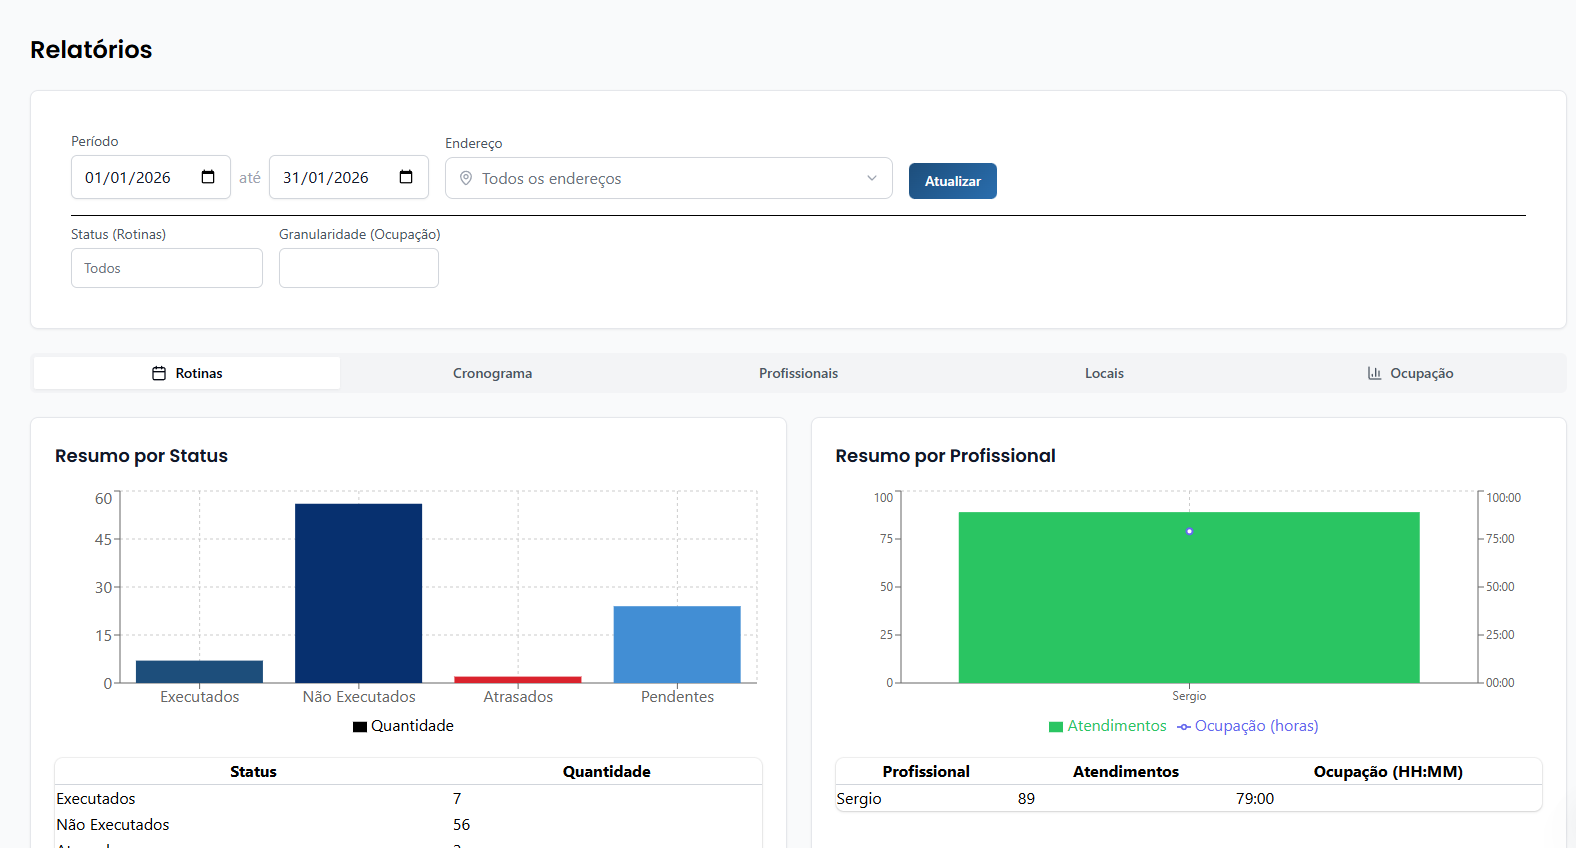The height and width of the screenshot is (848, 1576).
Task: Click the Atualizar button
Action: (952, 181)
